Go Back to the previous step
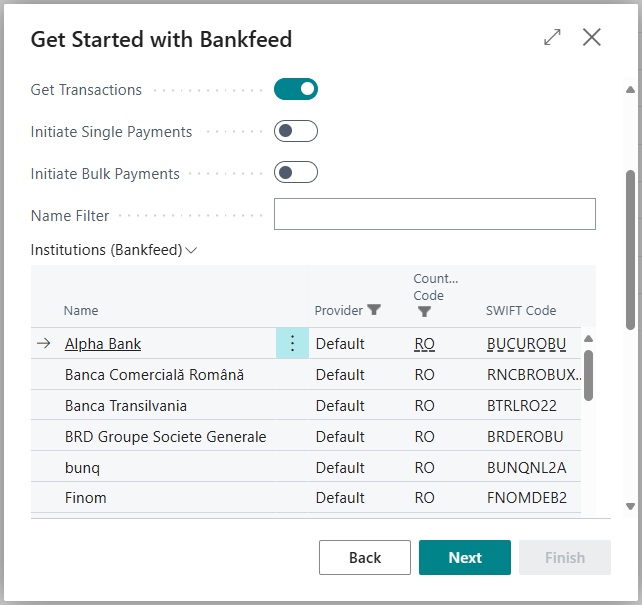The width and height of the screenshot is (642, 605). click(x=365, y=558)
